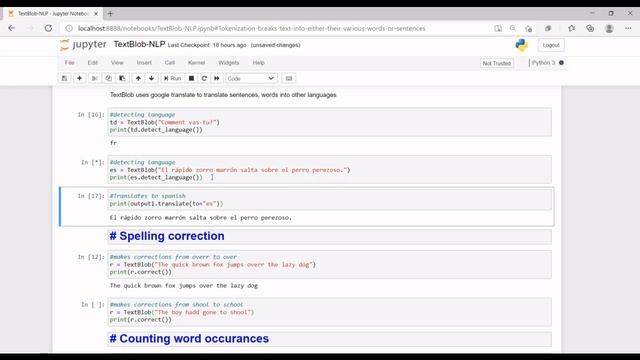Save notebook with the floppy disk icon

click(x=64, y=78)
